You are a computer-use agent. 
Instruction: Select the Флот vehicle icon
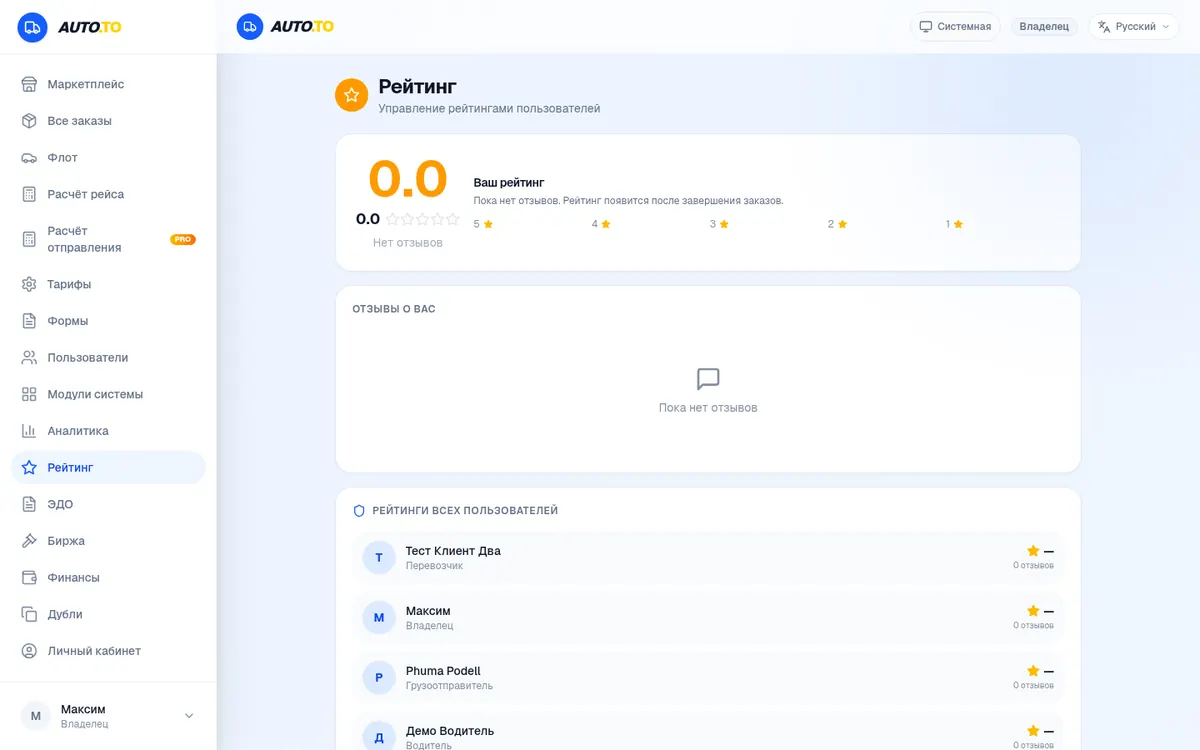click(29, 158)
